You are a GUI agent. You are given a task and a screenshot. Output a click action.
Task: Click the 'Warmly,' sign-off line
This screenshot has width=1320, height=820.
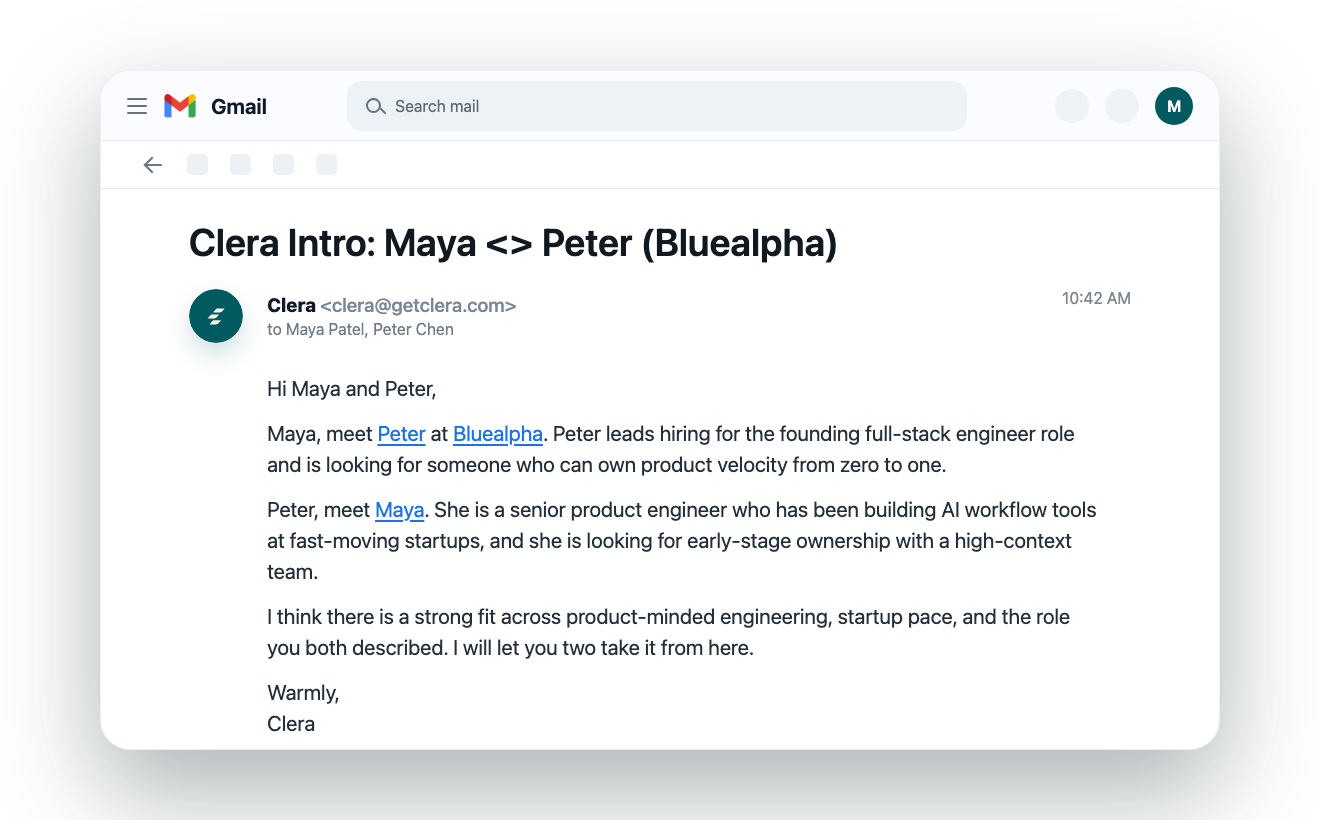[x=303, y=692]
